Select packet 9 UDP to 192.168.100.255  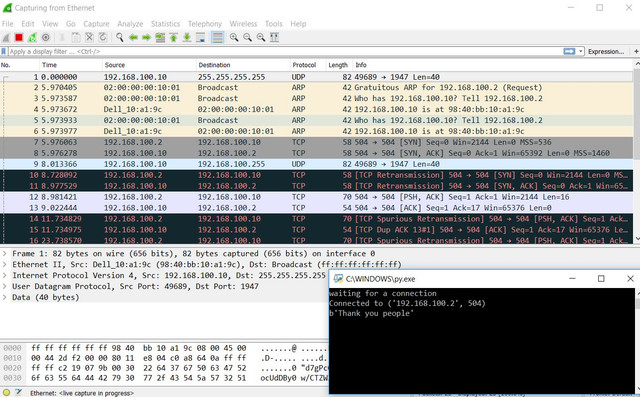point(317,164)
